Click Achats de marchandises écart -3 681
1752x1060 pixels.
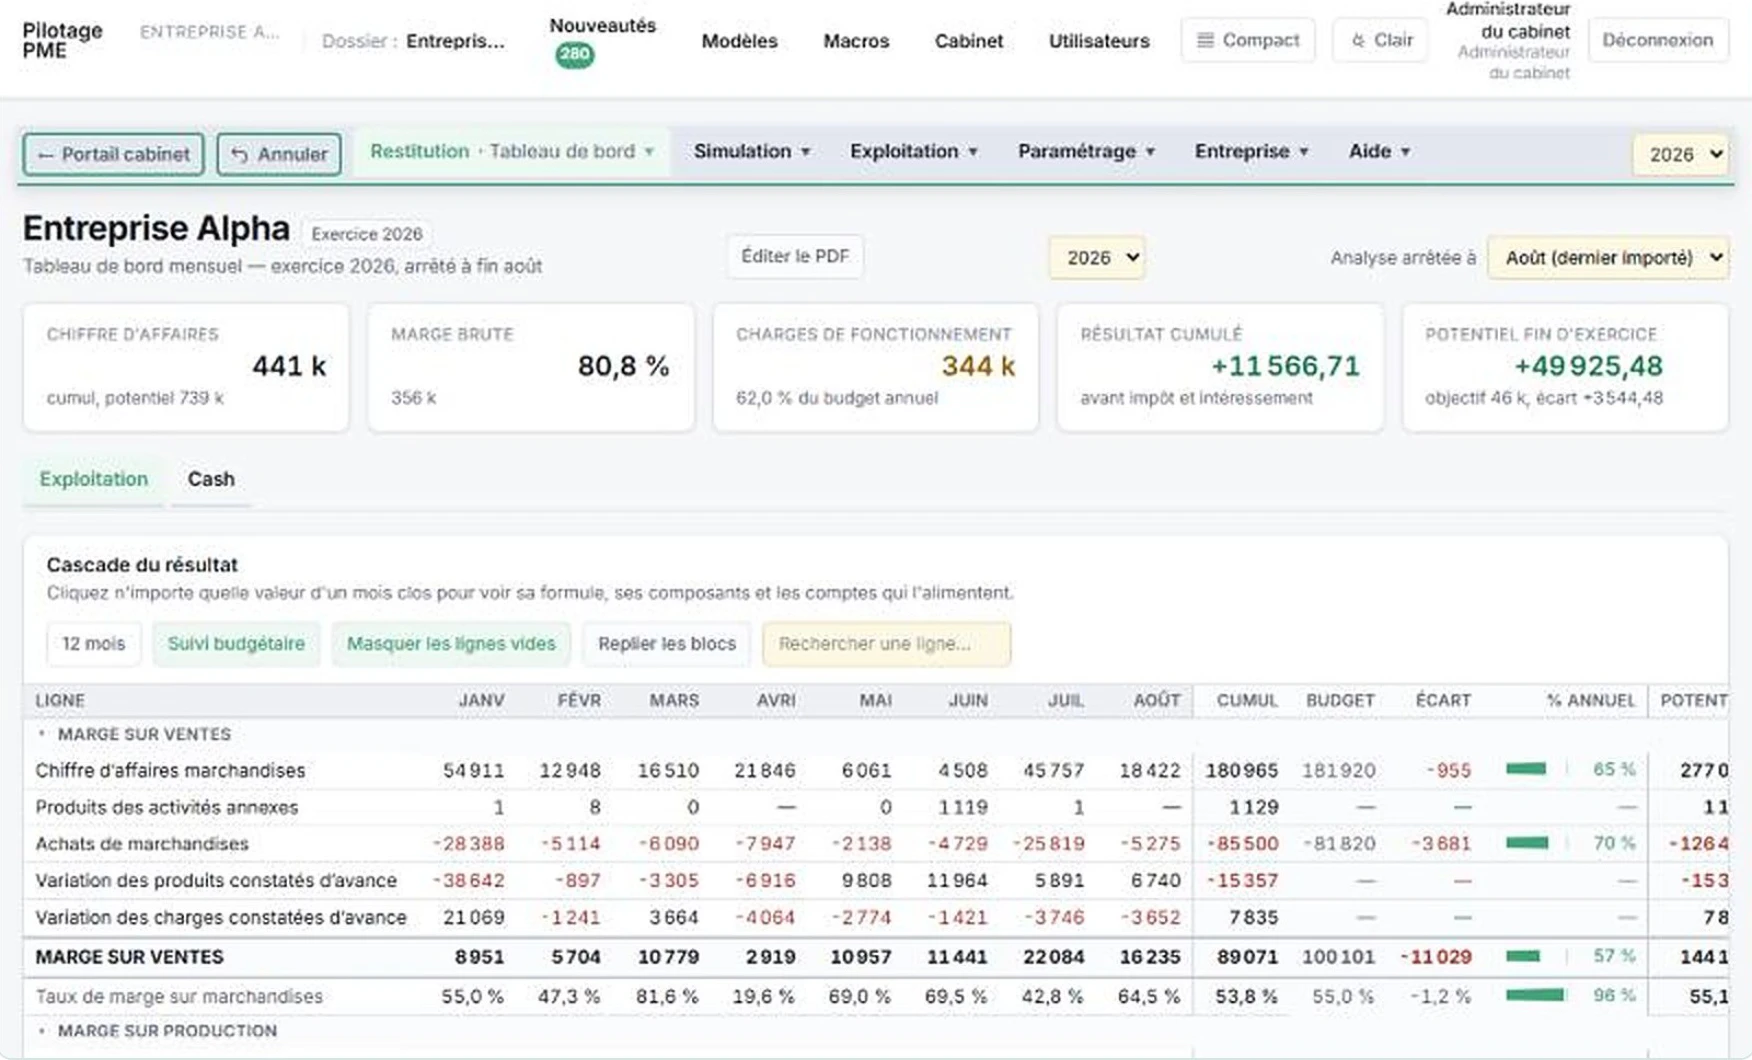1441,843
